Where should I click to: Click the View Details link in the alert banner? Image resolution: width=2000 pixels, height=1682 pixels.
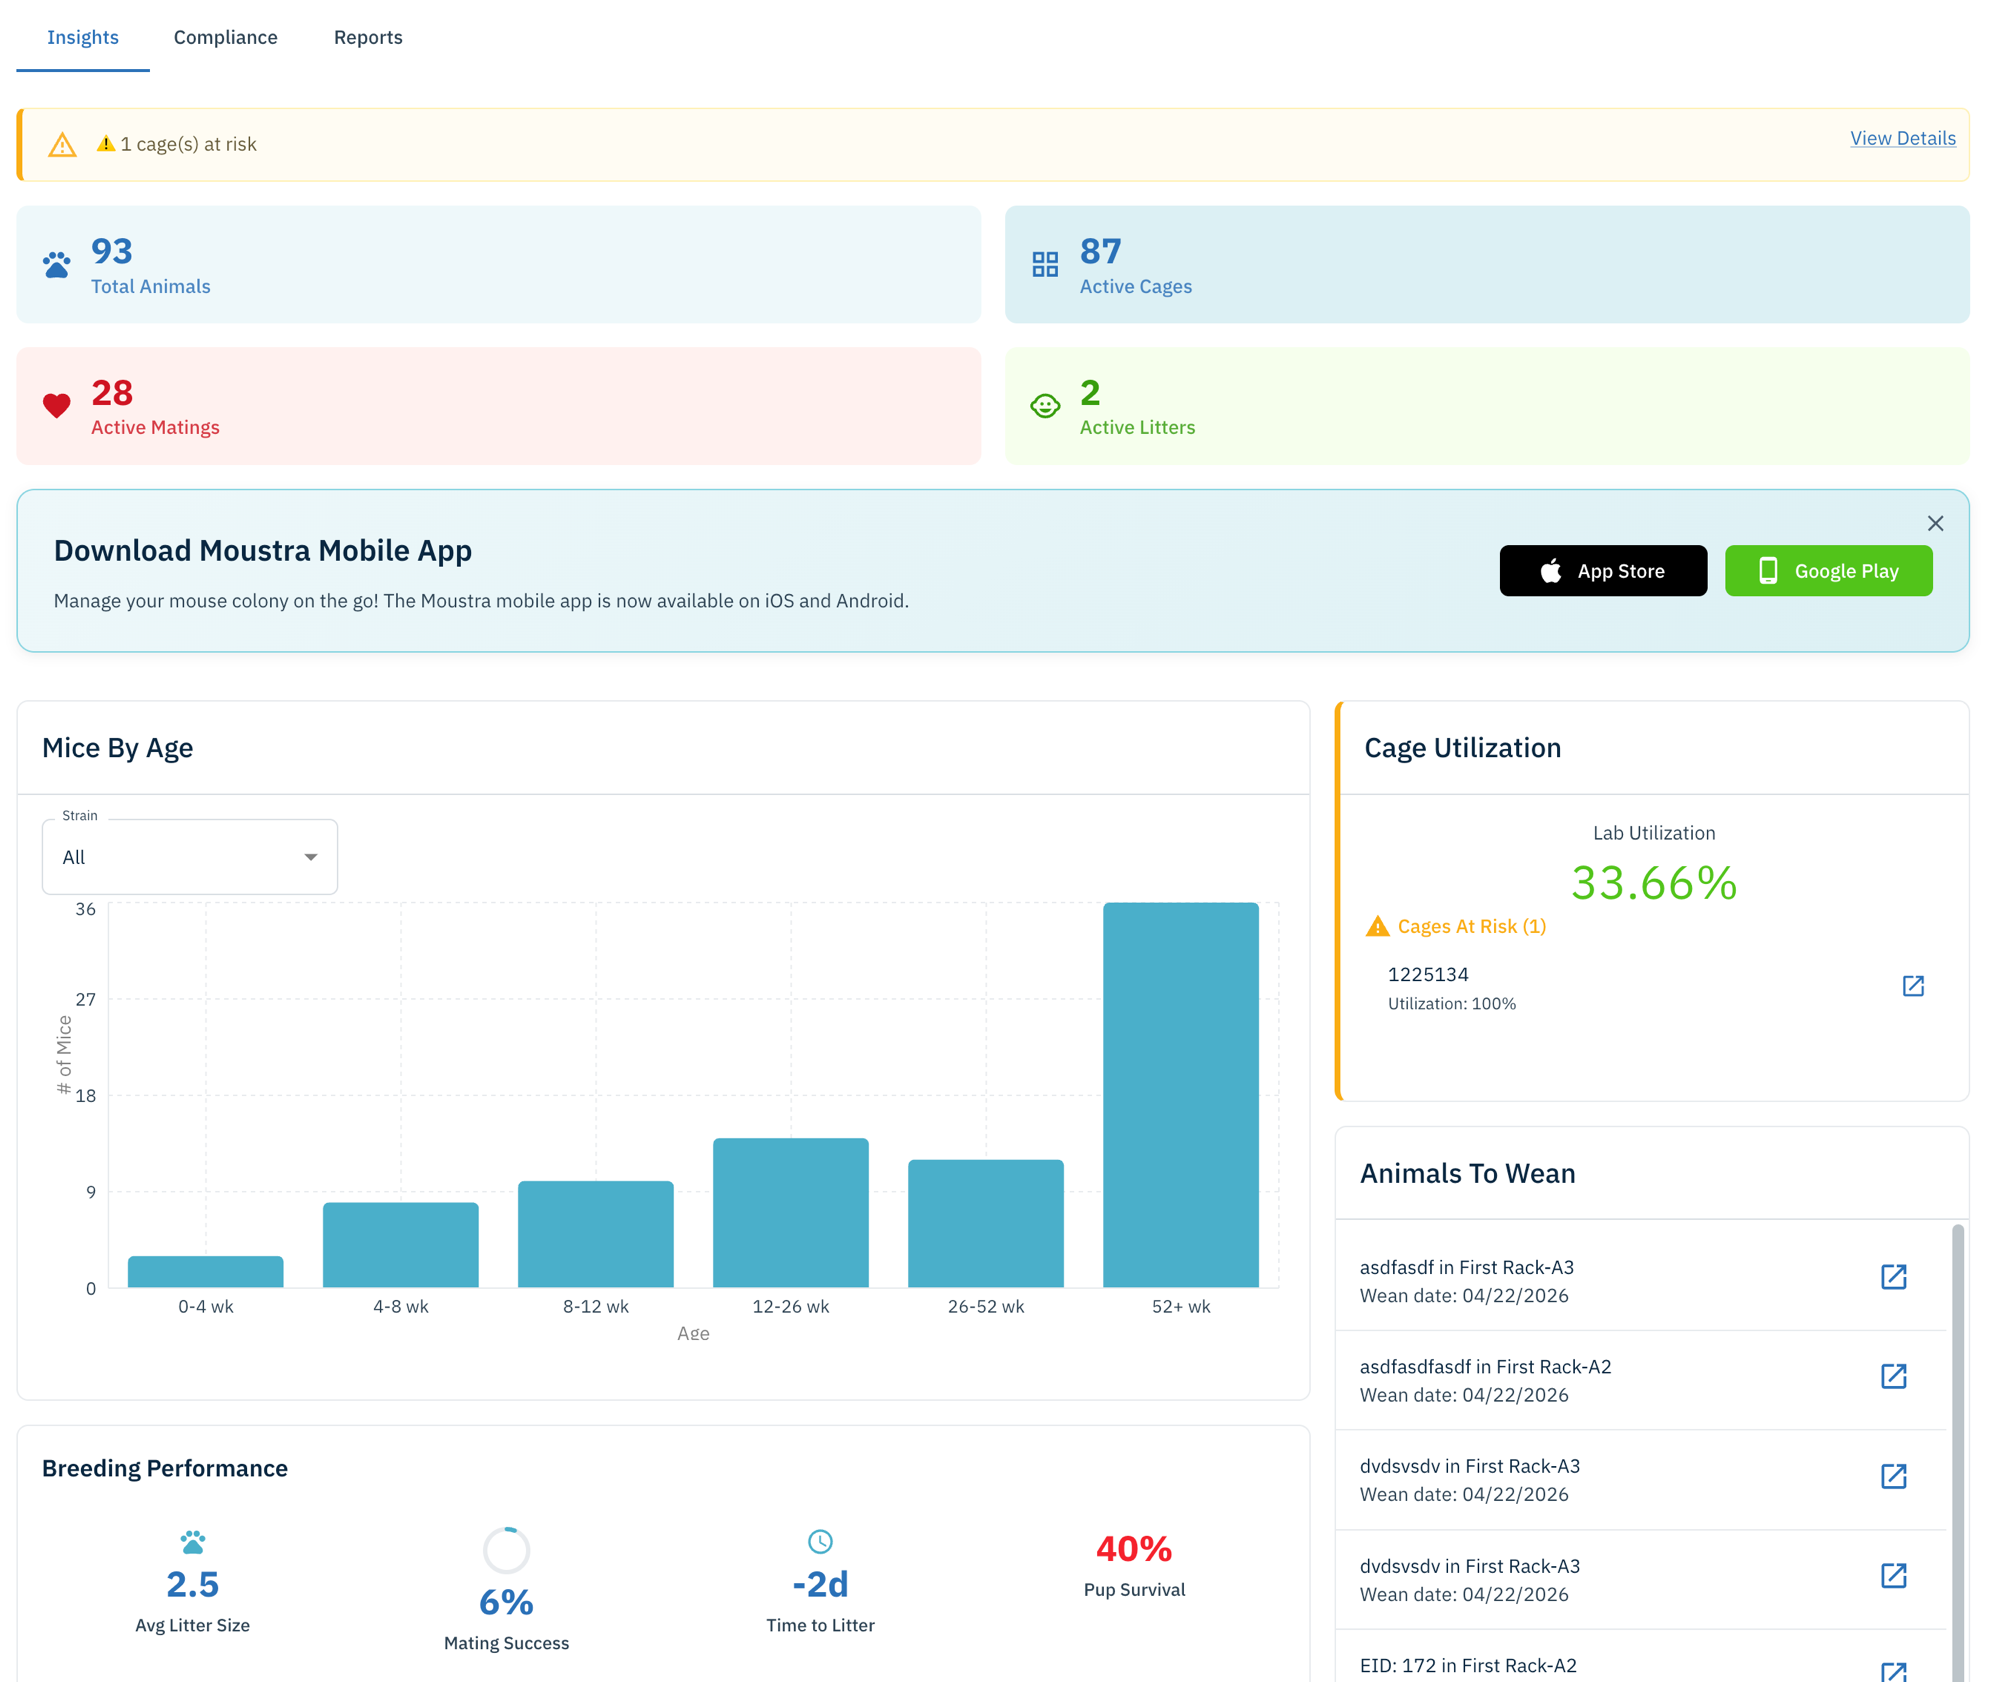pyautogui.click(x=1901, y=138)
